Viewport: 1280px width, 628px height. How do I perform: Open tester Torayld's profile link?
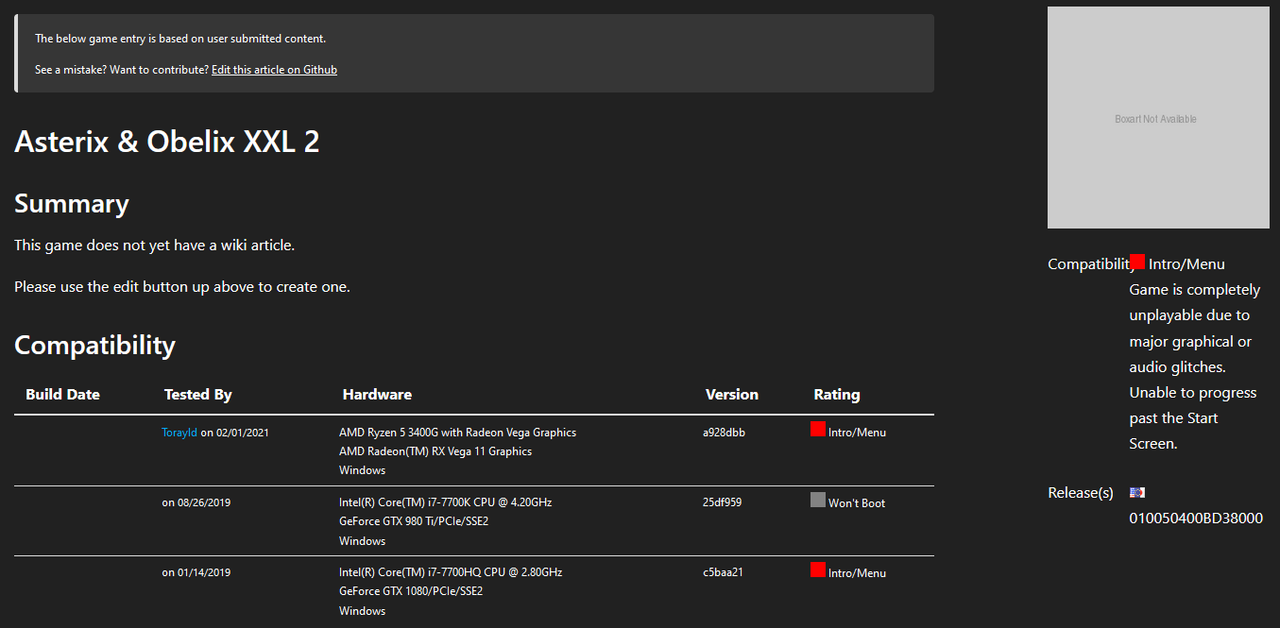(180, 433)
